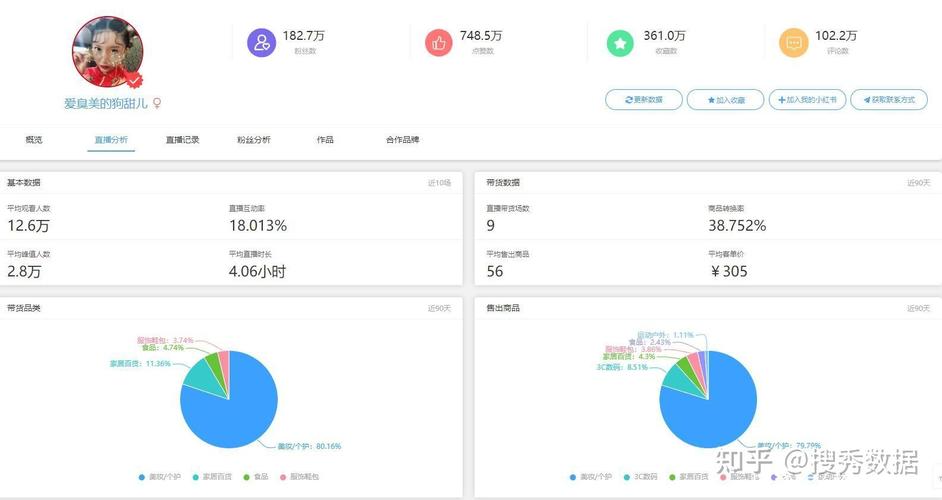Click the profile avatar photo
942x500 pixels.
coord(107,52)
